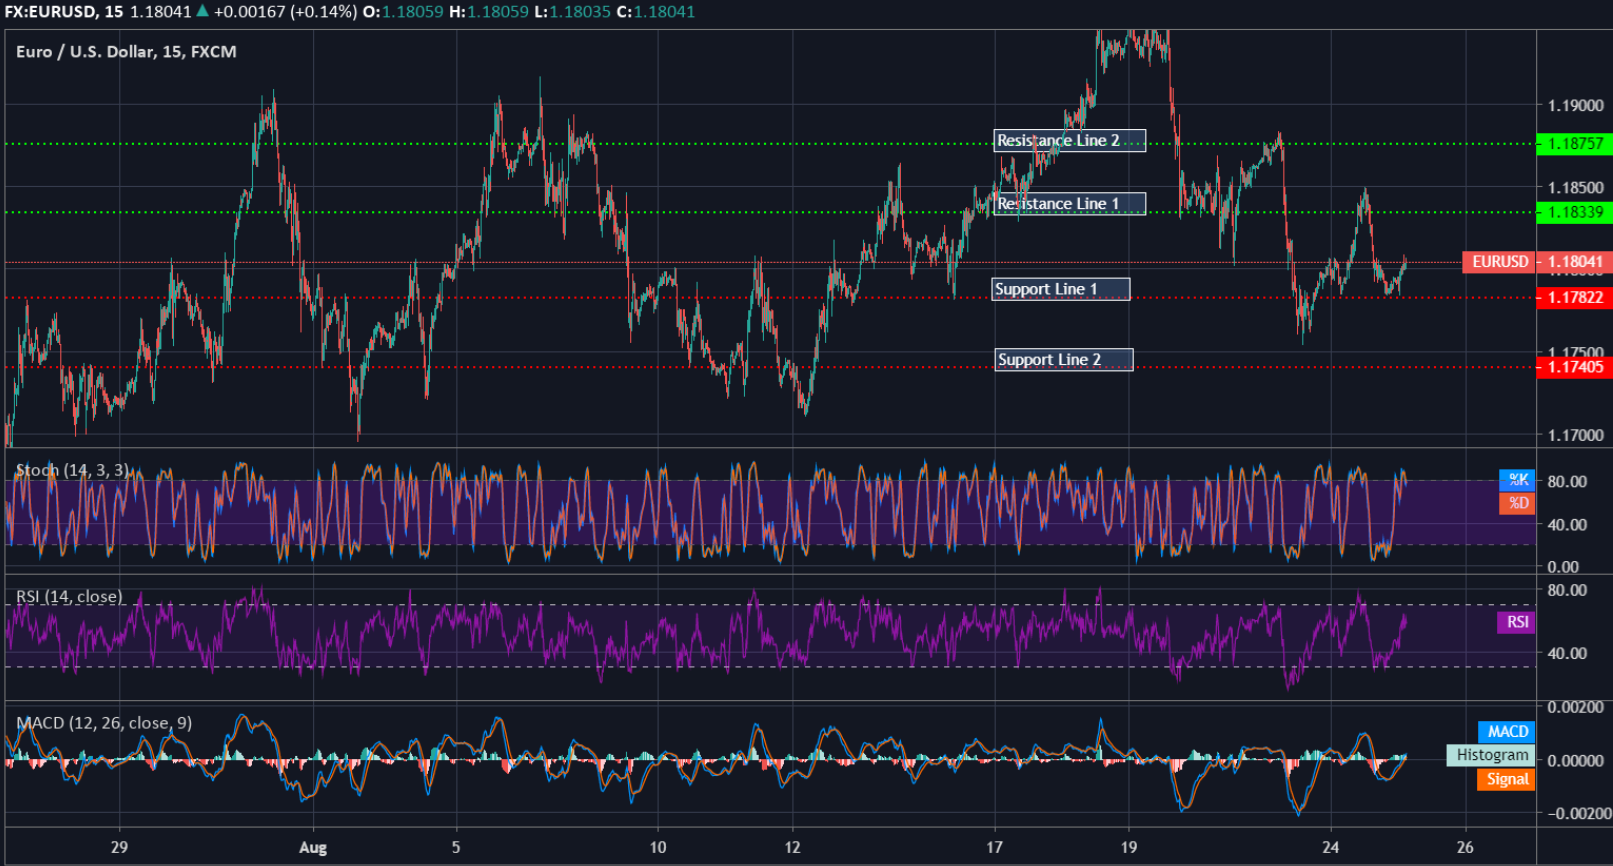Click the EURUSD current price label
Viewport: 1613px width, 866px height.
1499,262
